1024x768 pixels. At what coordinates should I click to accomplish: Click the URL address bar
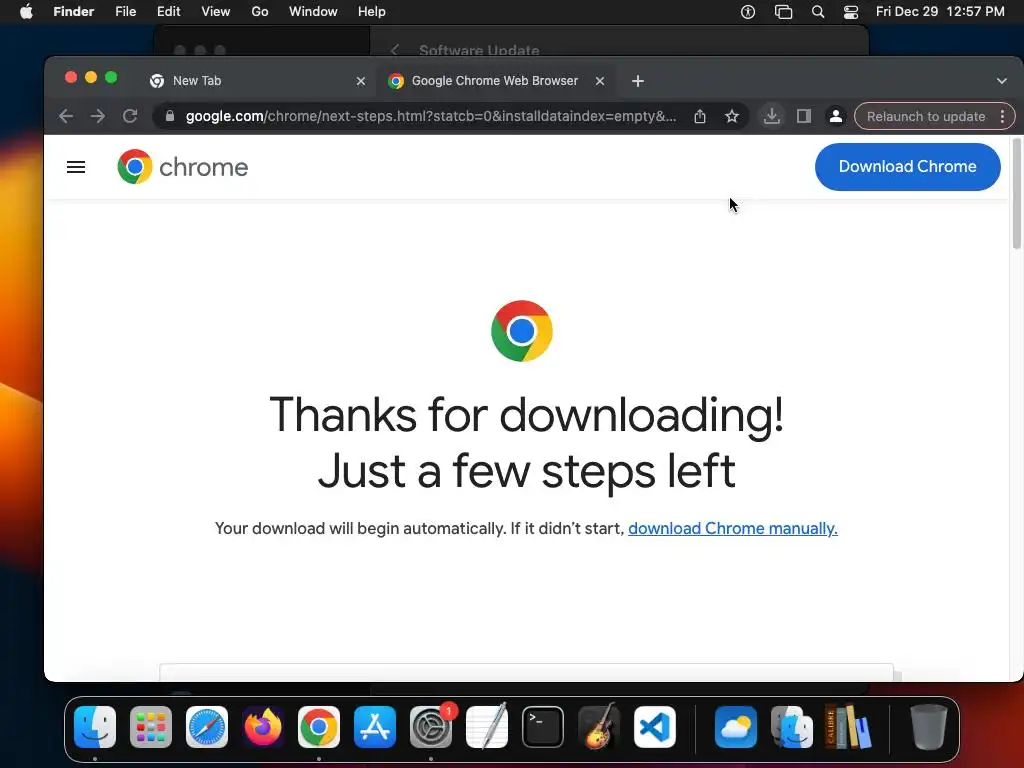coord(431,116)
